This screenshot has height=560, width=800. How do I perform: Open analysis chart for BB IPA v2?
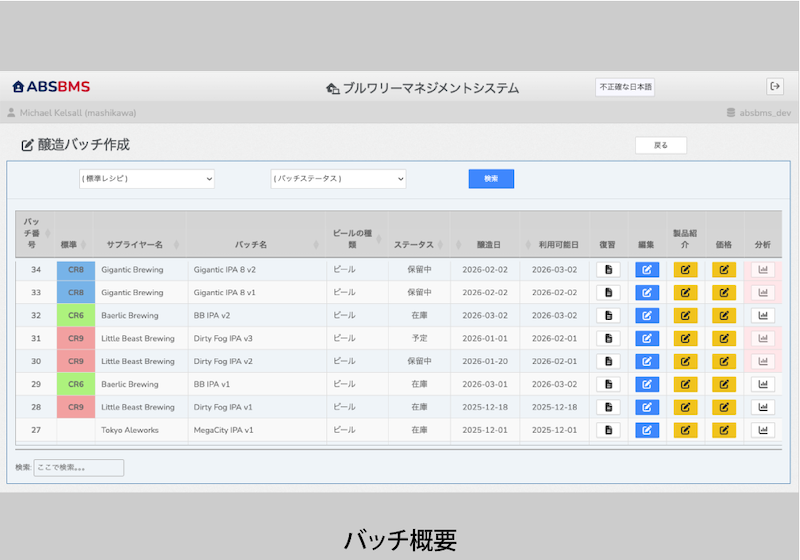[763, 316]
